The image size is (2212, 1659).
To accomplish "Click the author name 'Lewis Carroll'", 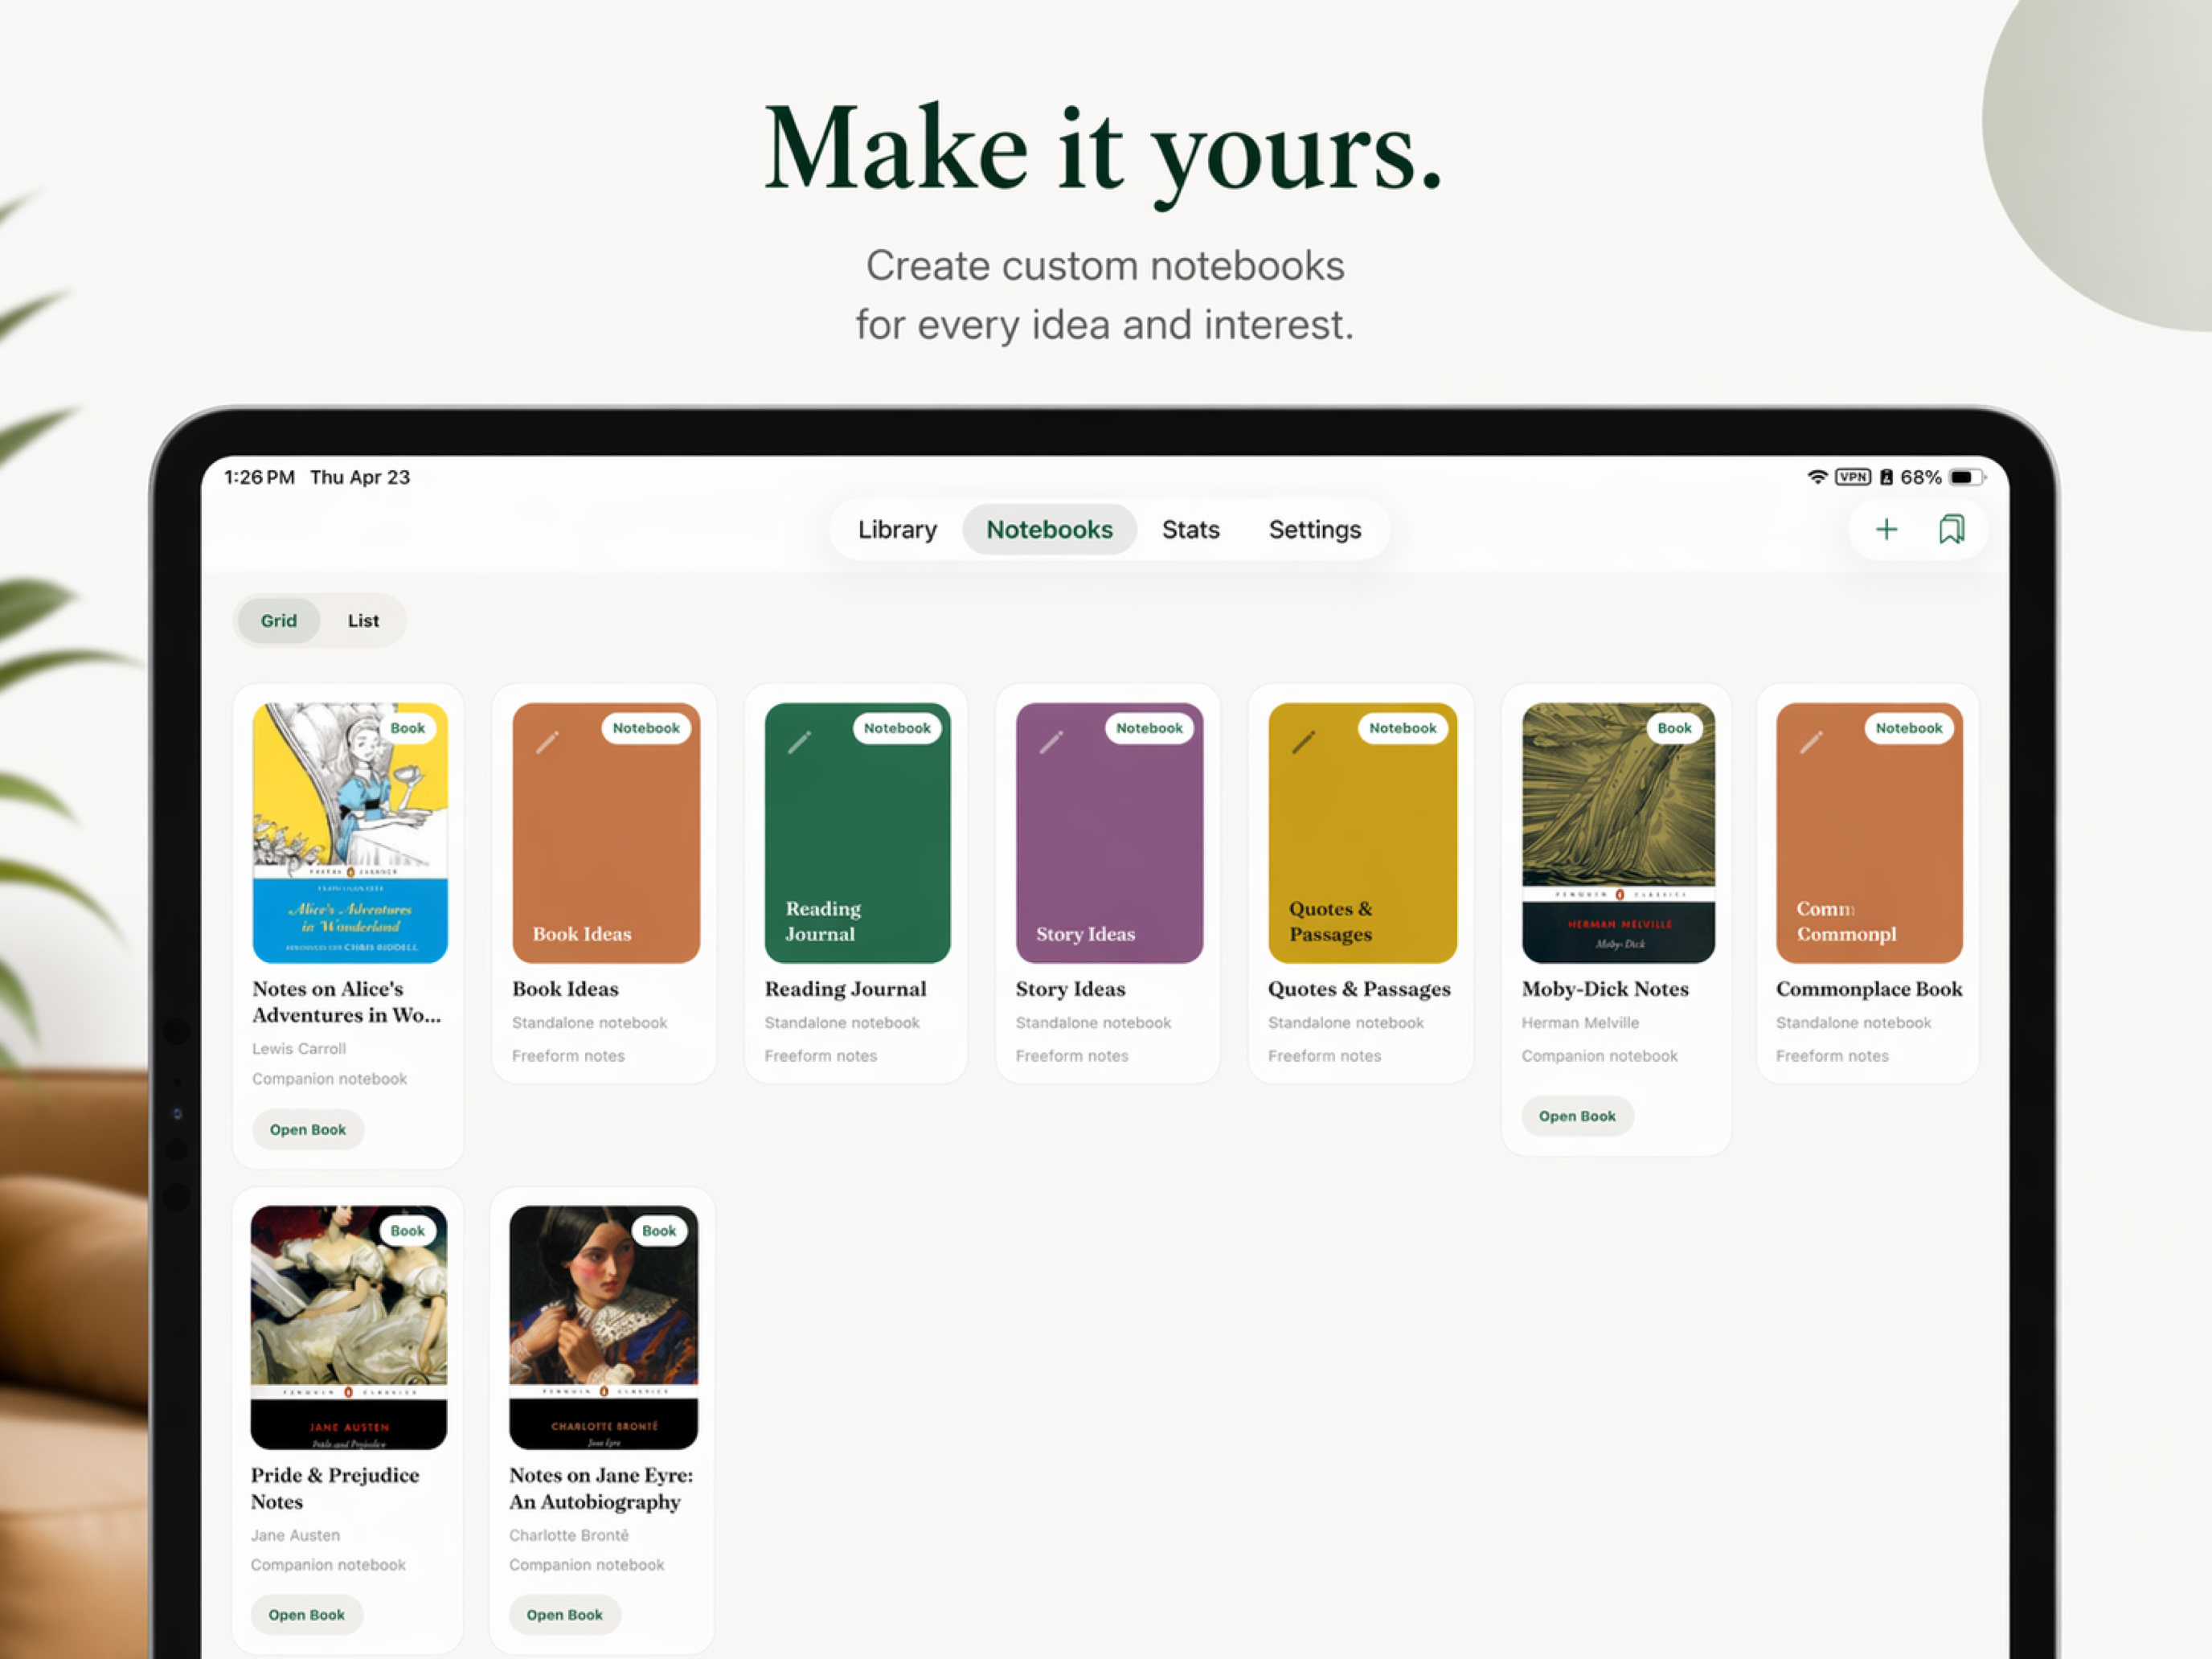I will pyautogui.click(x=299, y=1049).
